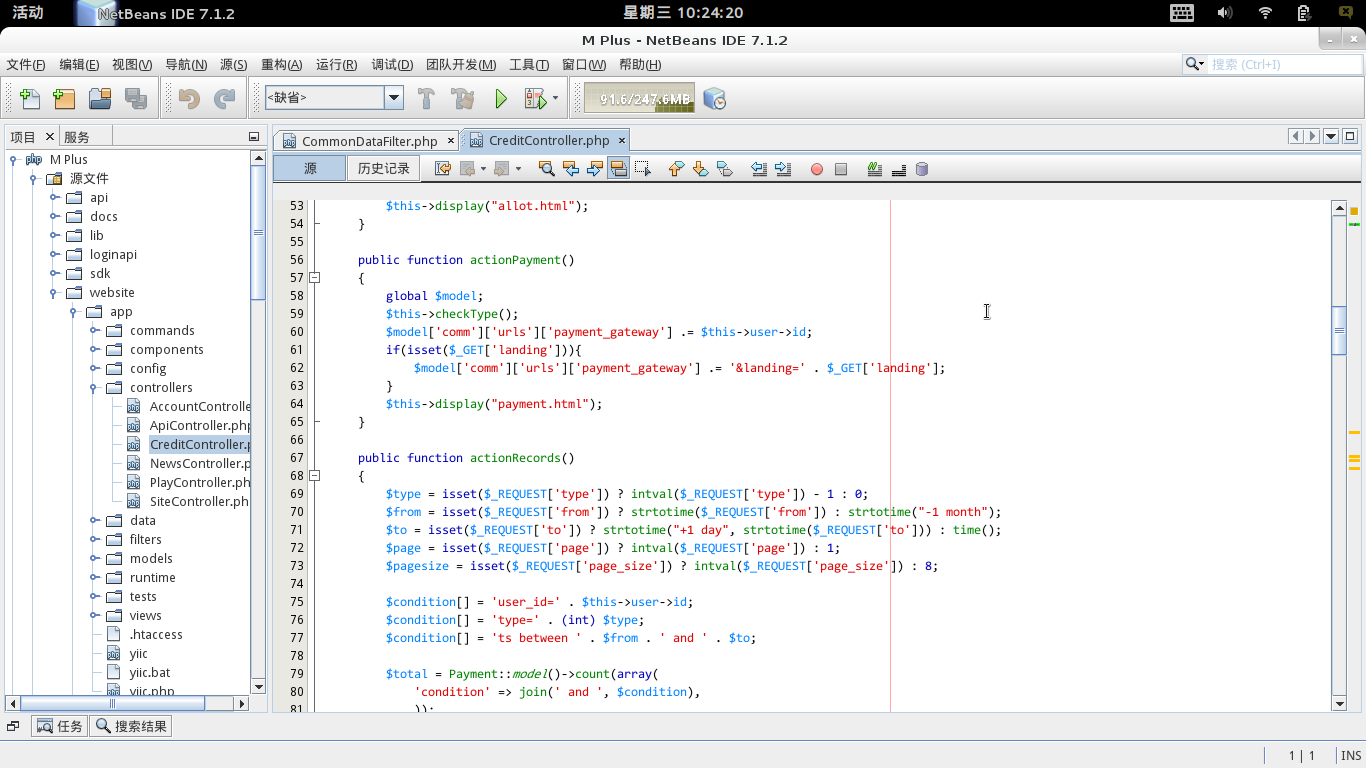The width and height of the screenshot is (1366, 768).
Task: Open the 重构(A) menu
Action: point(281,65)
